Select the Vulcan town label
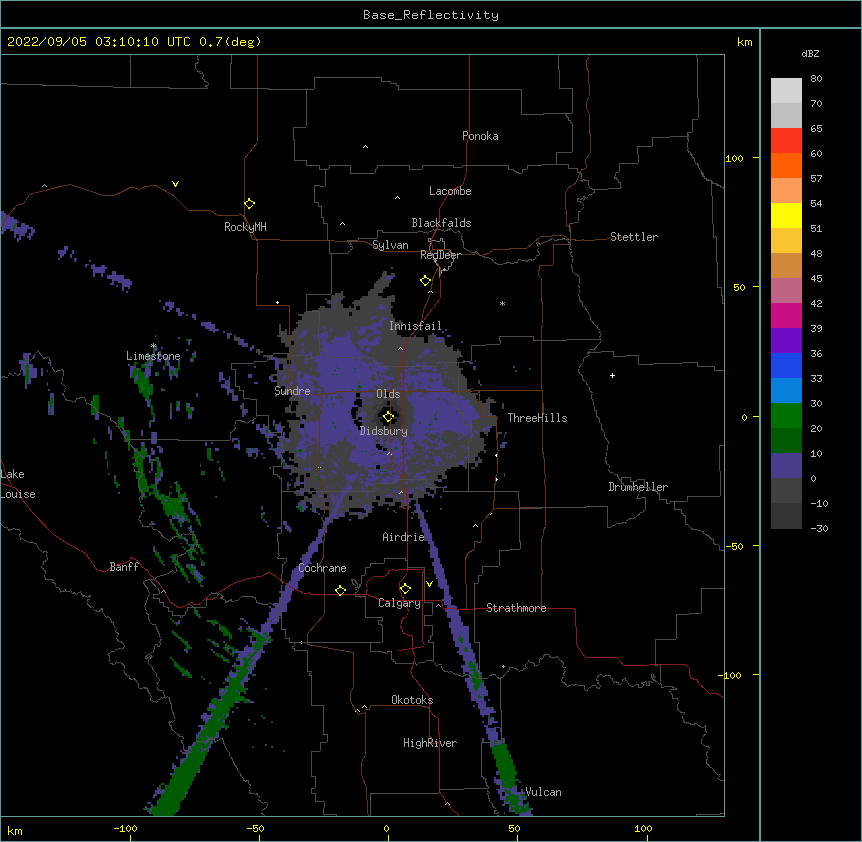The width and height of the screenshot is (862, 842). (x=543, y=792)
